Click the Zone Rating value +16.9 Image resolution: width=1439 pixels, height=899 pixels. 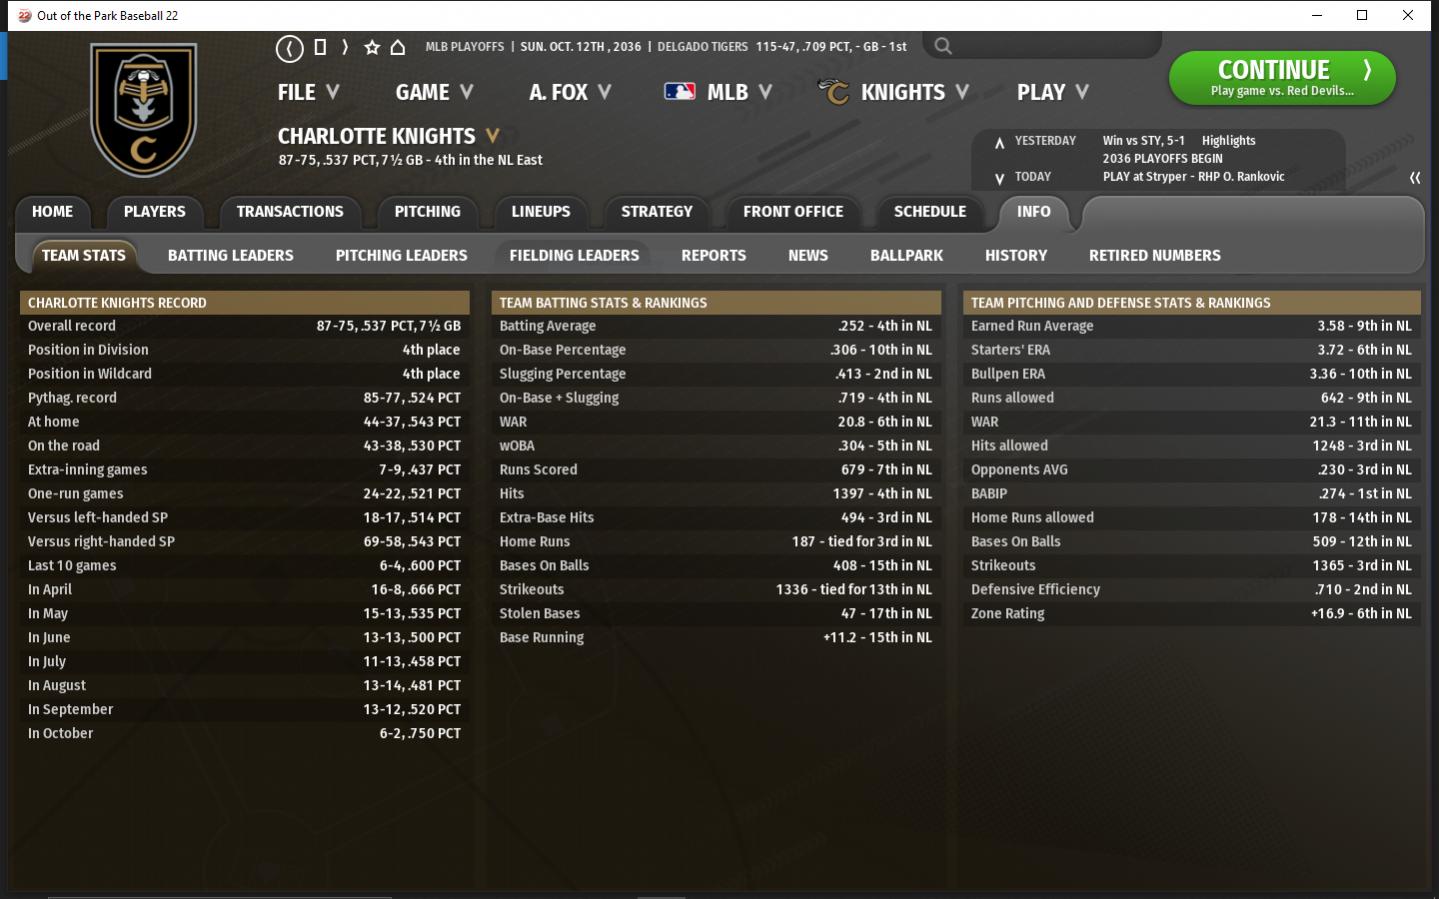point(1361,614)
